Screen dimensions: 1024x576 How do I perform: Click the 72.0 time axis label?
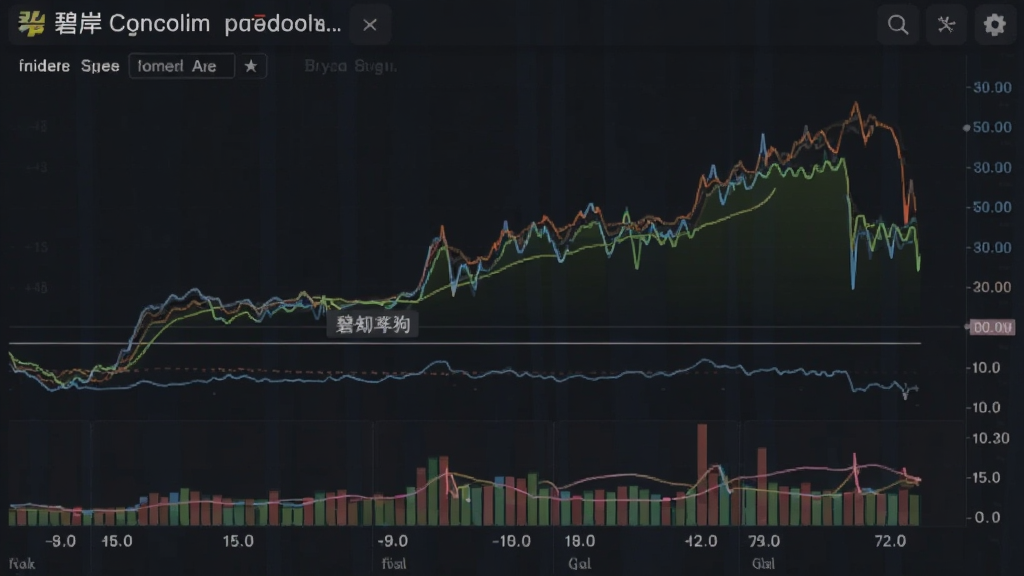(x=891, y=541)
